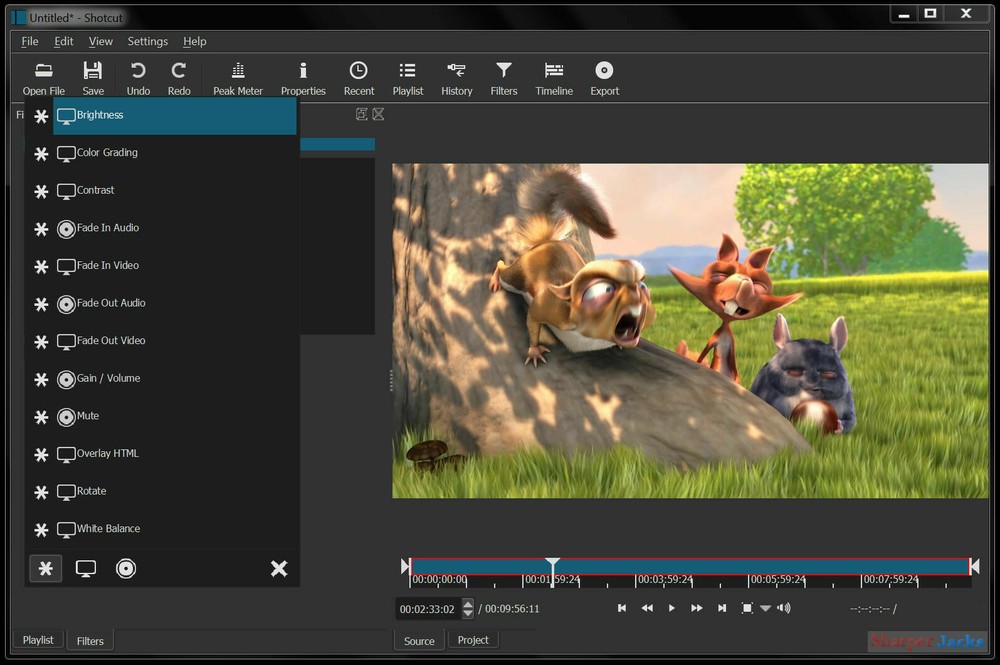Toggle the favorite star next to Brightness
Viewport: 1000px width, 665px height.
pyautogui.click(x=42, y=115)
